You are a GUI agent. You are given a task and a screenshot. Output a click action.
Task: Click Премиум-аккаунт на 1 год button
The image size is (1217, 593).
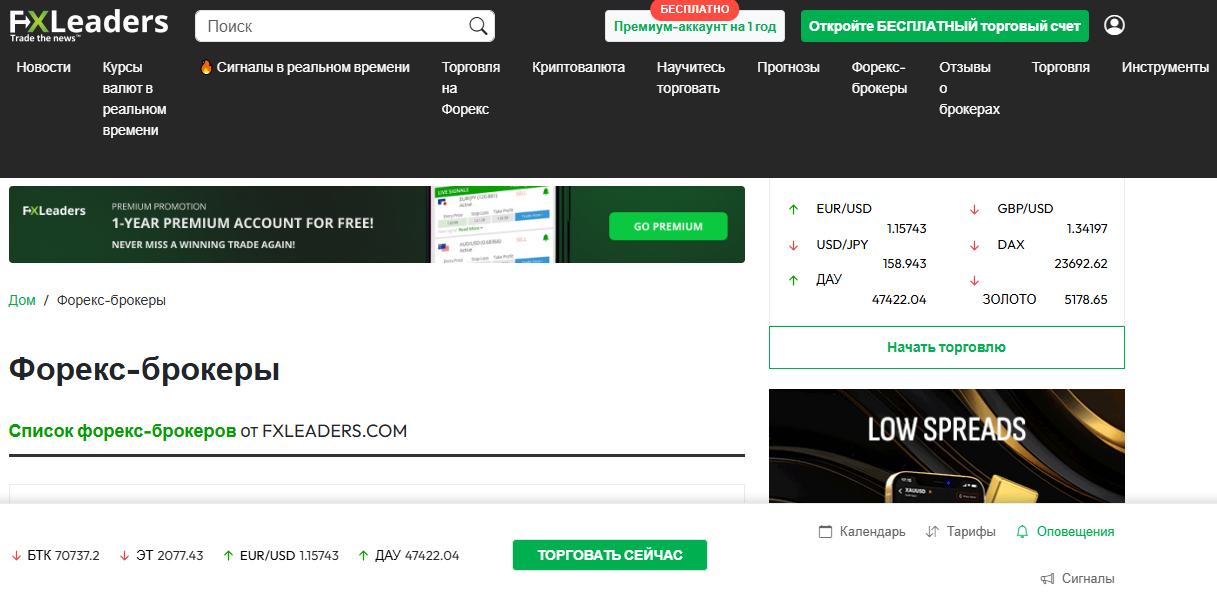pyautogui.click(x=695, y=27)
